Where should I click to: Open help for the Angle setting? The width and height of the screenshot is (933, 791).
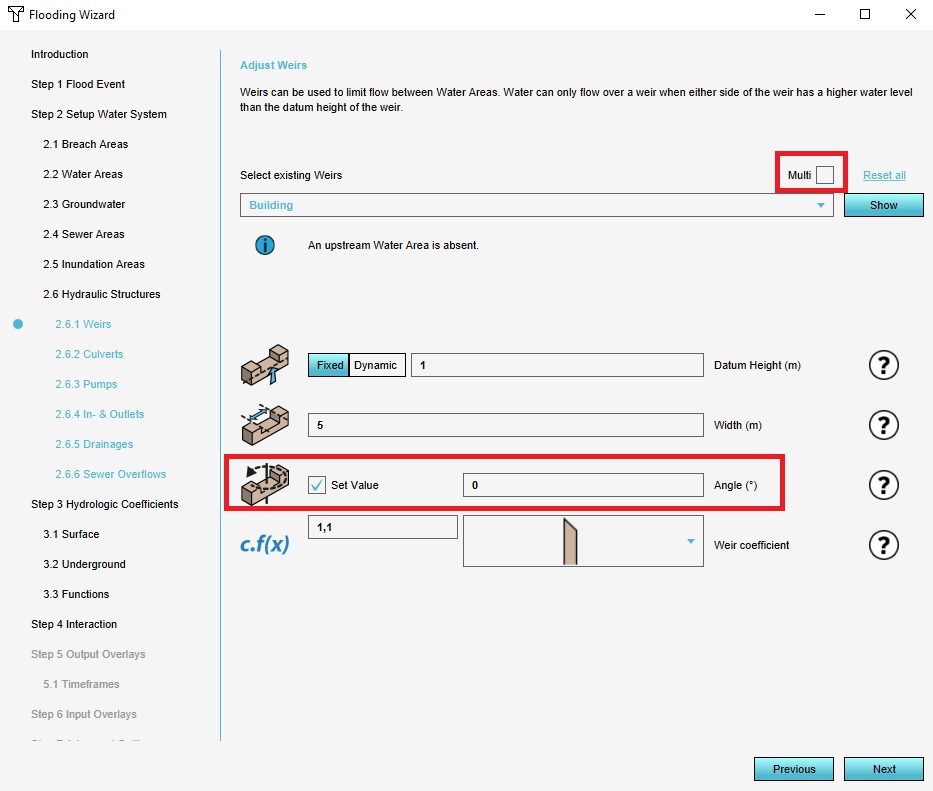(883, 486)
